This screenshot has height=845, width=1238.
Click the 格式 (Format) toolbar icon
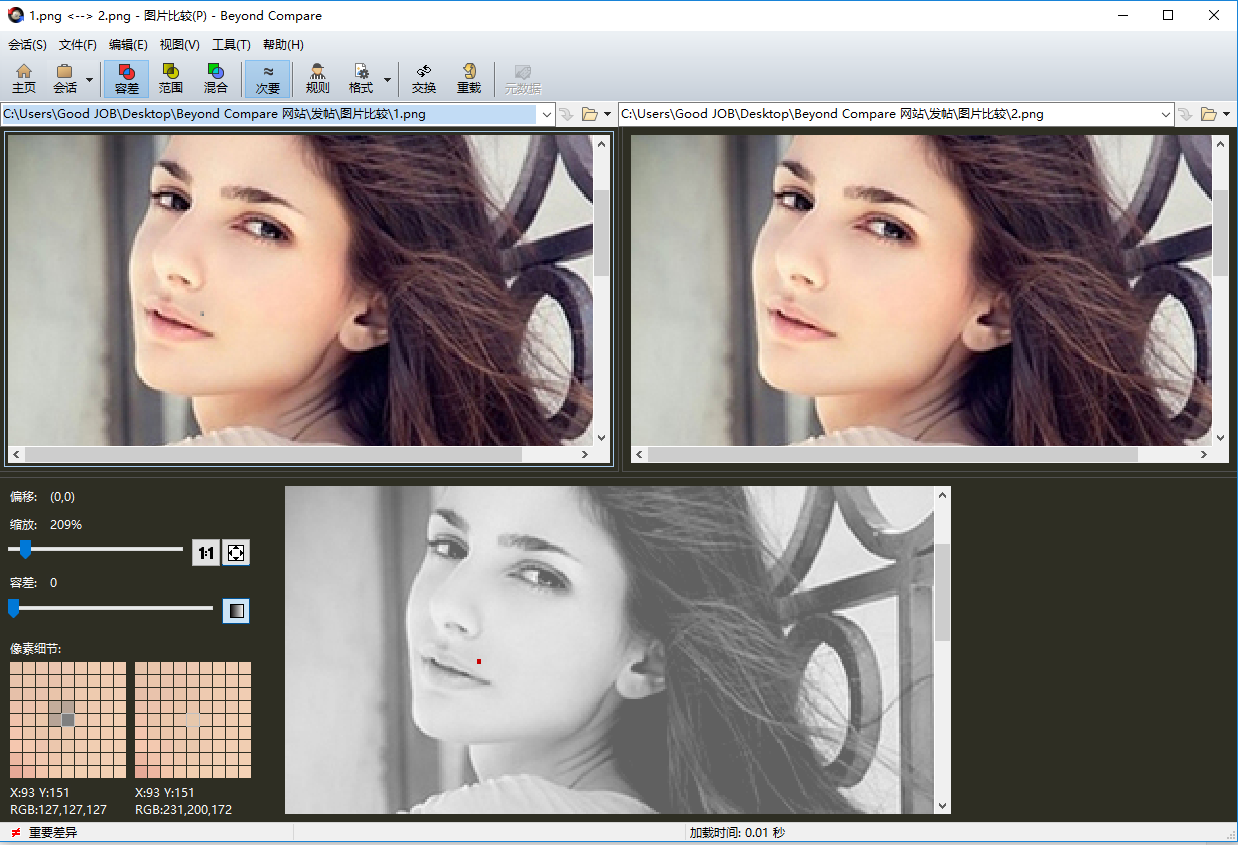click(360, 78)
